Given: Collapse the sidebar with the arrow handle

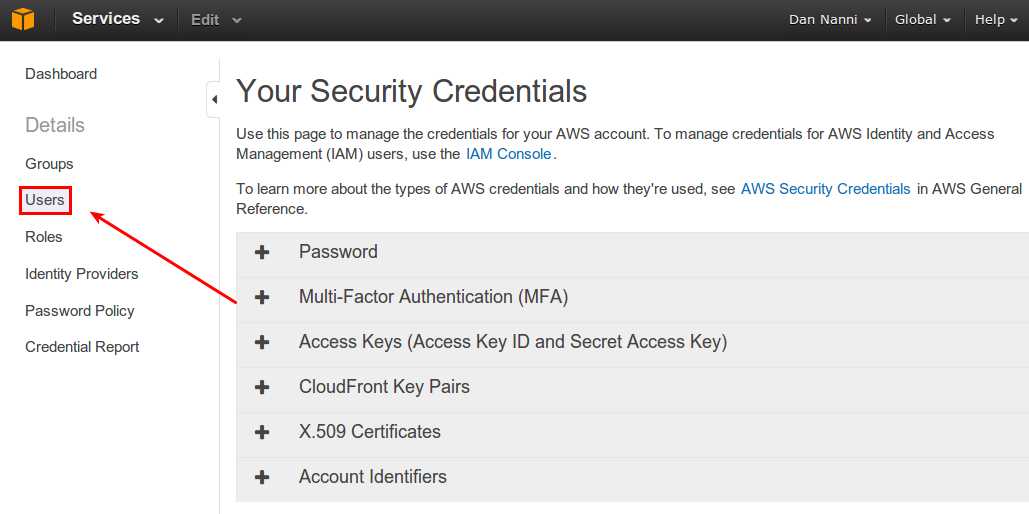Looking at the screenshot, I should [213, 100].
